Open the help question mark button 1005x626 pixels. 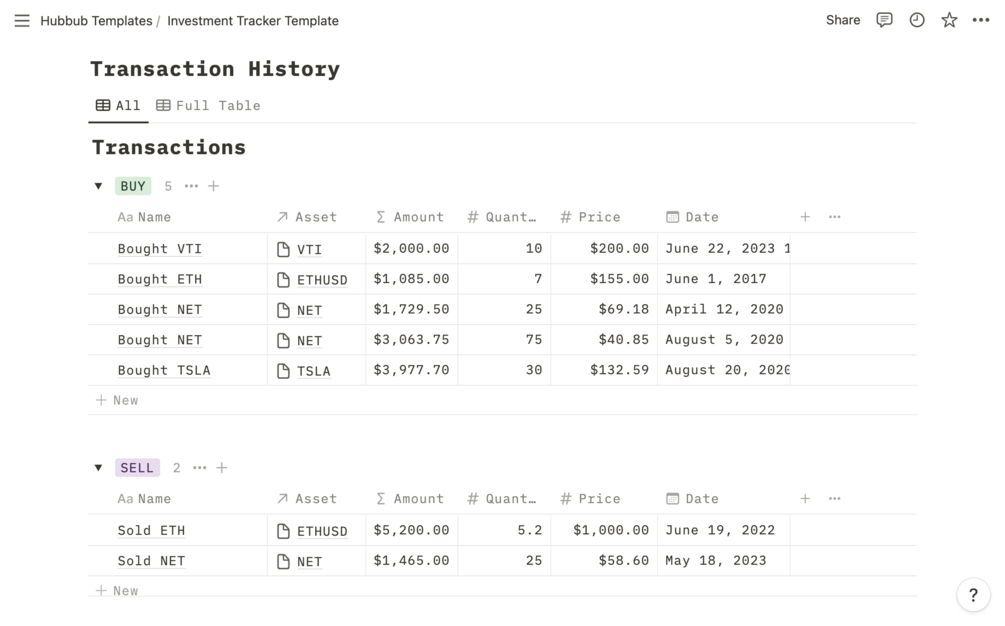click(973, 595)
